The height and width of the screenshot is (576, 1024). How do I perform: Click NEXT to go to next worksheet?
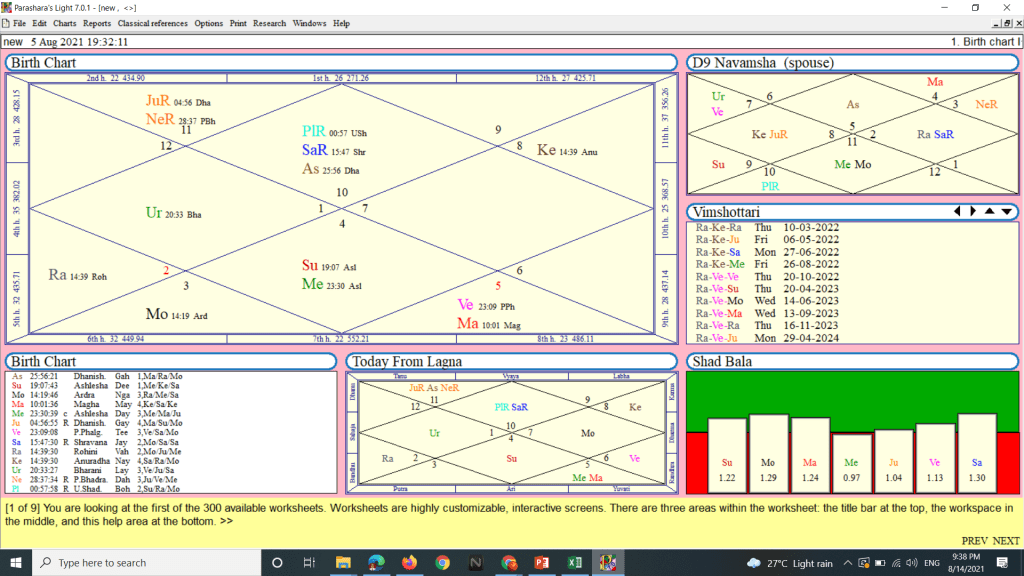coord(1005,540)
